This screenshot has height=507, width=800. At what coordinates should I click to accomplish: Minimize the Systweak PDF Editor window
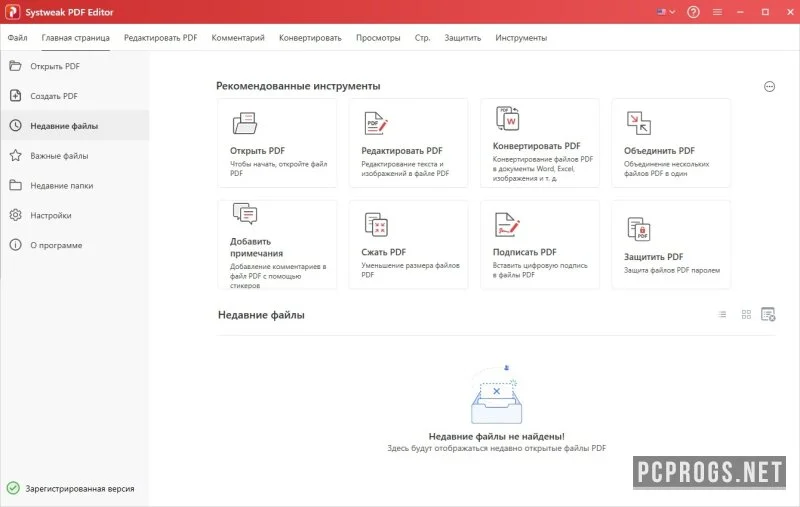[740, 12]
